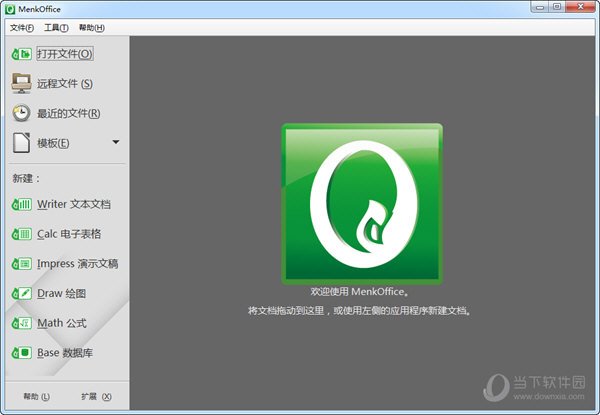Open the 帮助(H) menu in menu bar
The width and height of the screenshot is (600, 415).
click(x=92, y=28)
